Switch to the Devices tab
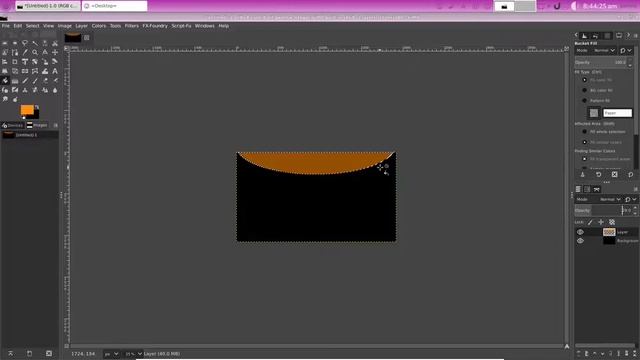 click(13, 125)
